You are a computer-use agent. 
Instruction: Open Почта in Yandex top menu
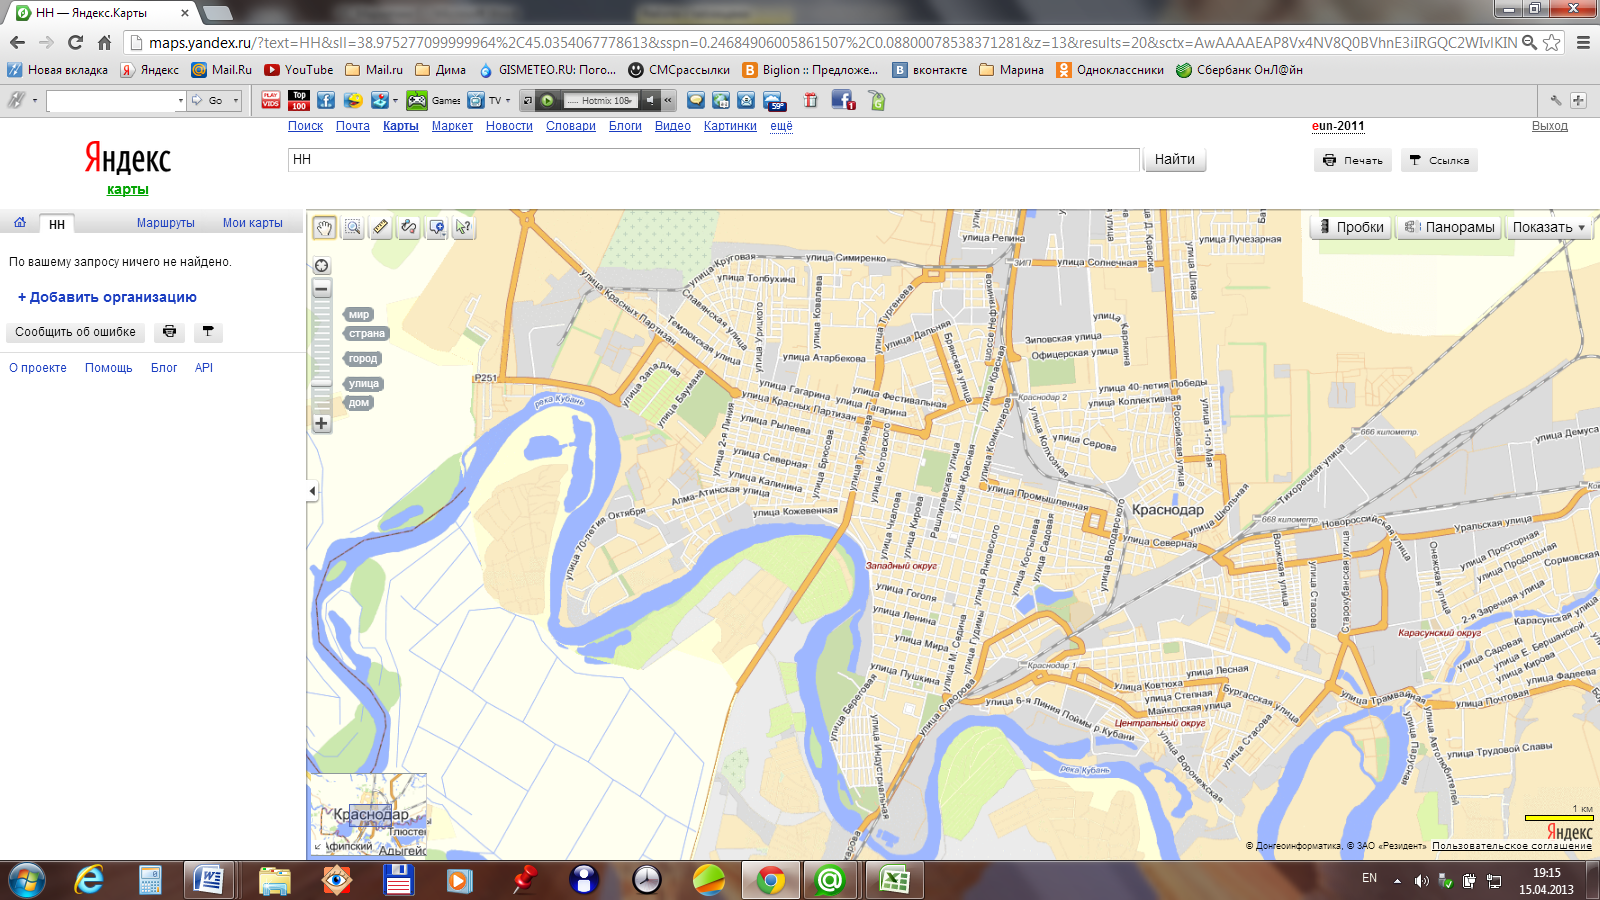coord(352,126)
